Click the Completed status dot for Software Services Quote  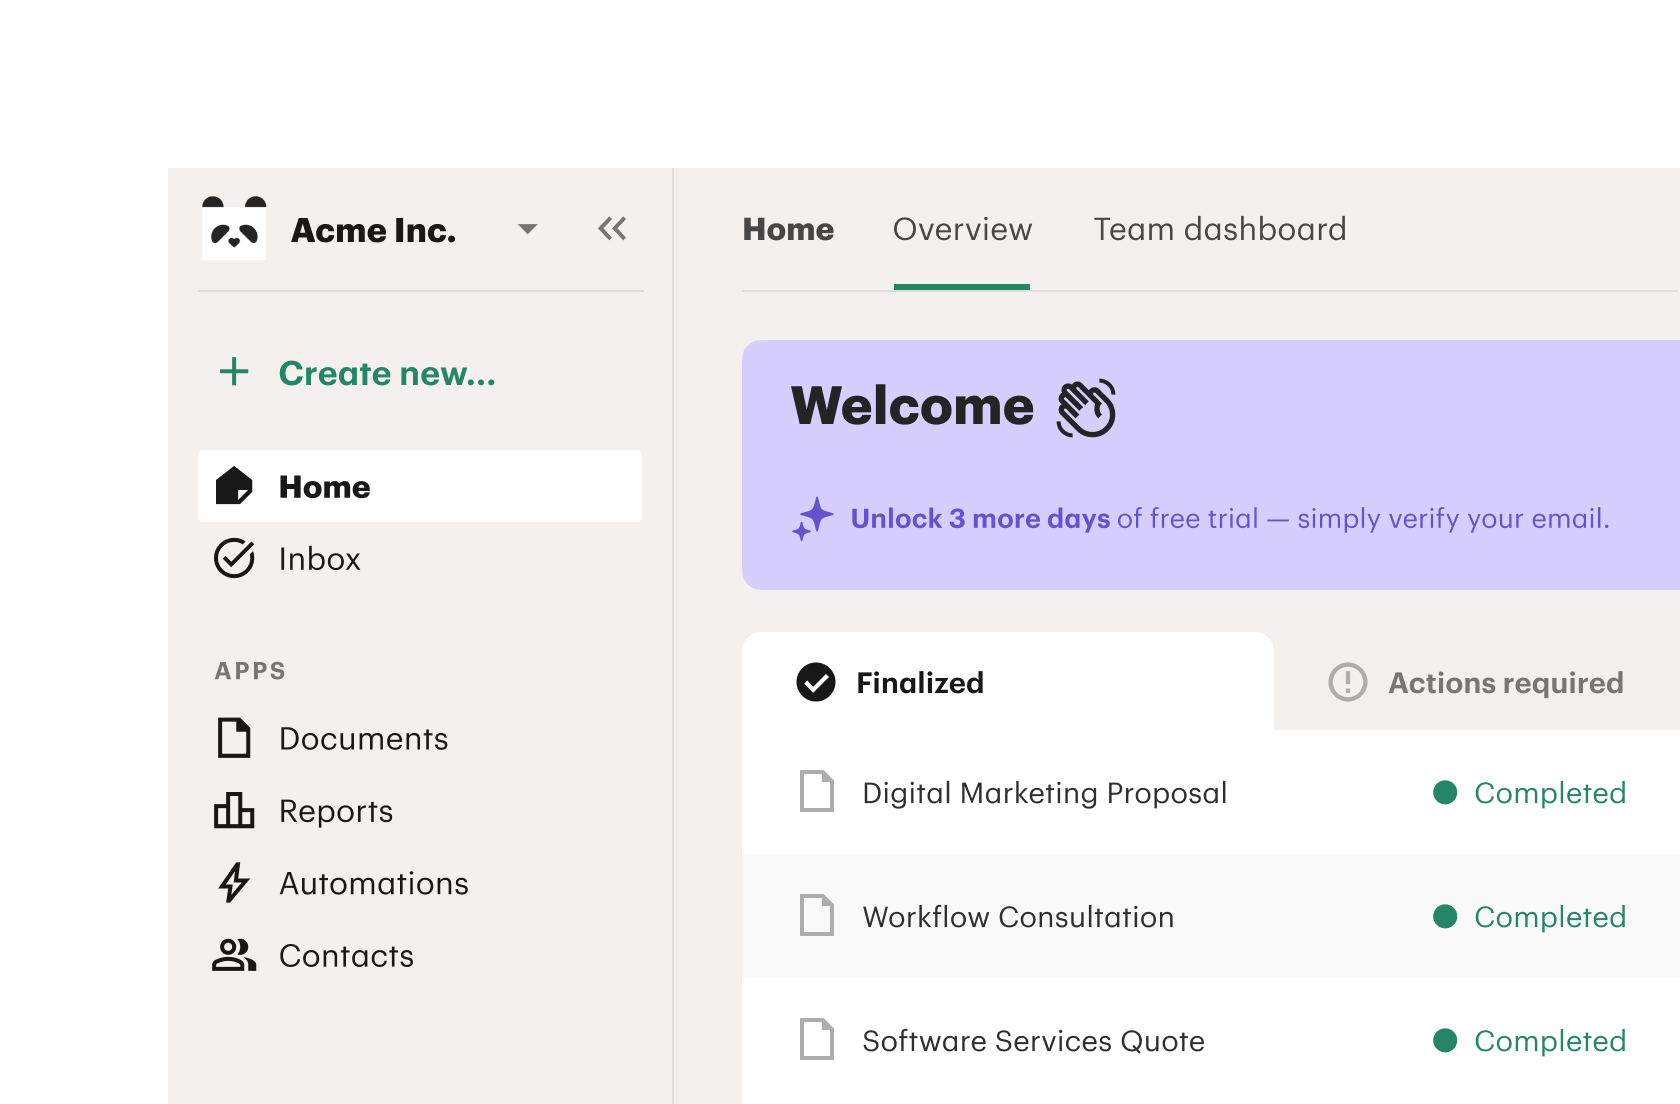(x=1444, y=1041)
